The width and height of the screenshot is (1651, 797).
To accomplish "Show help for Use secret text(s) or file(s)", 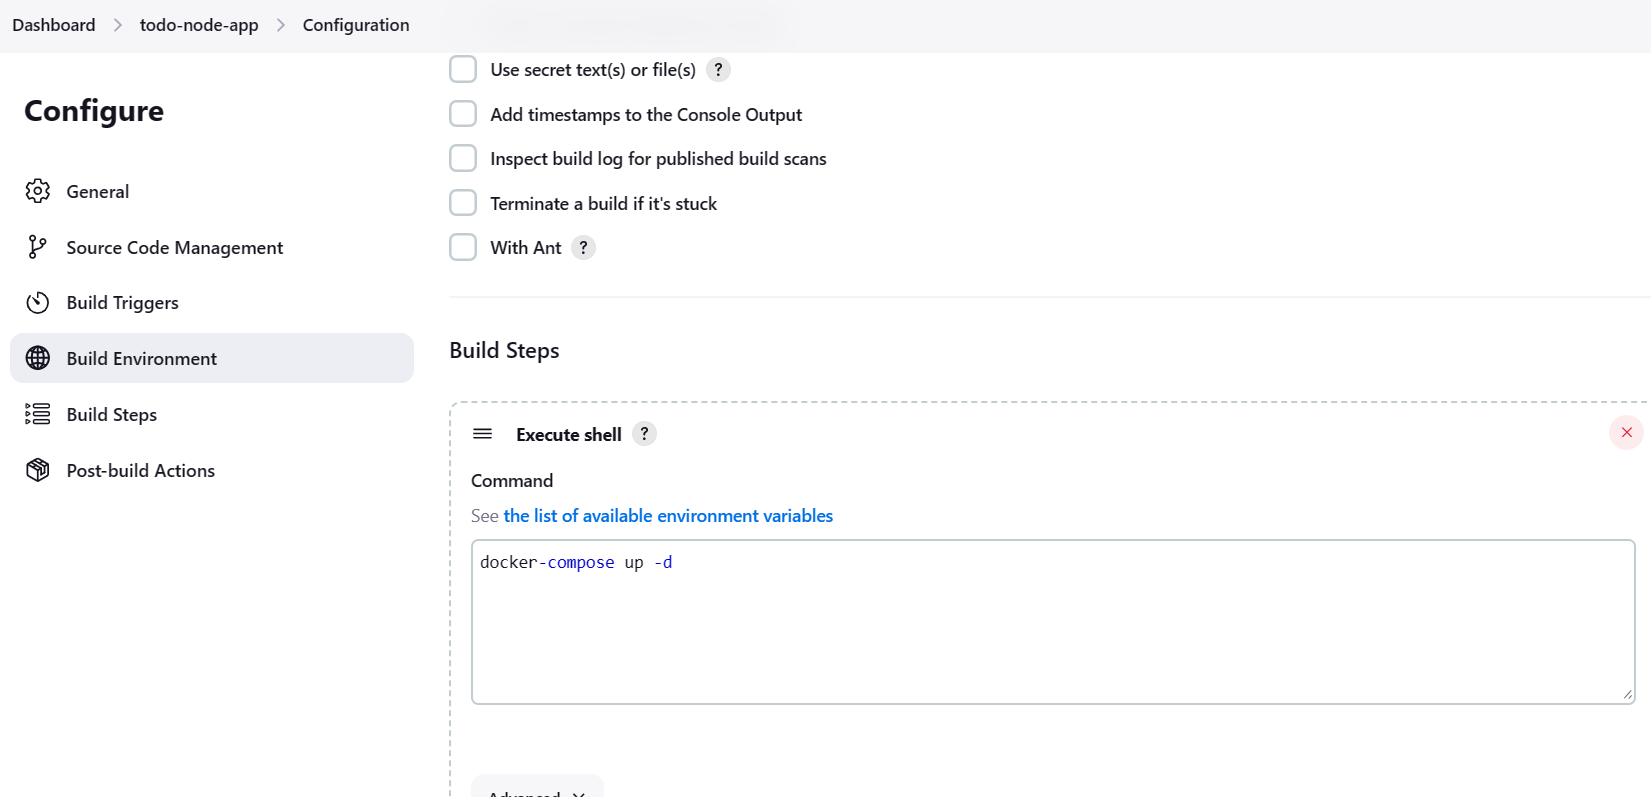I will pos(718,70).
